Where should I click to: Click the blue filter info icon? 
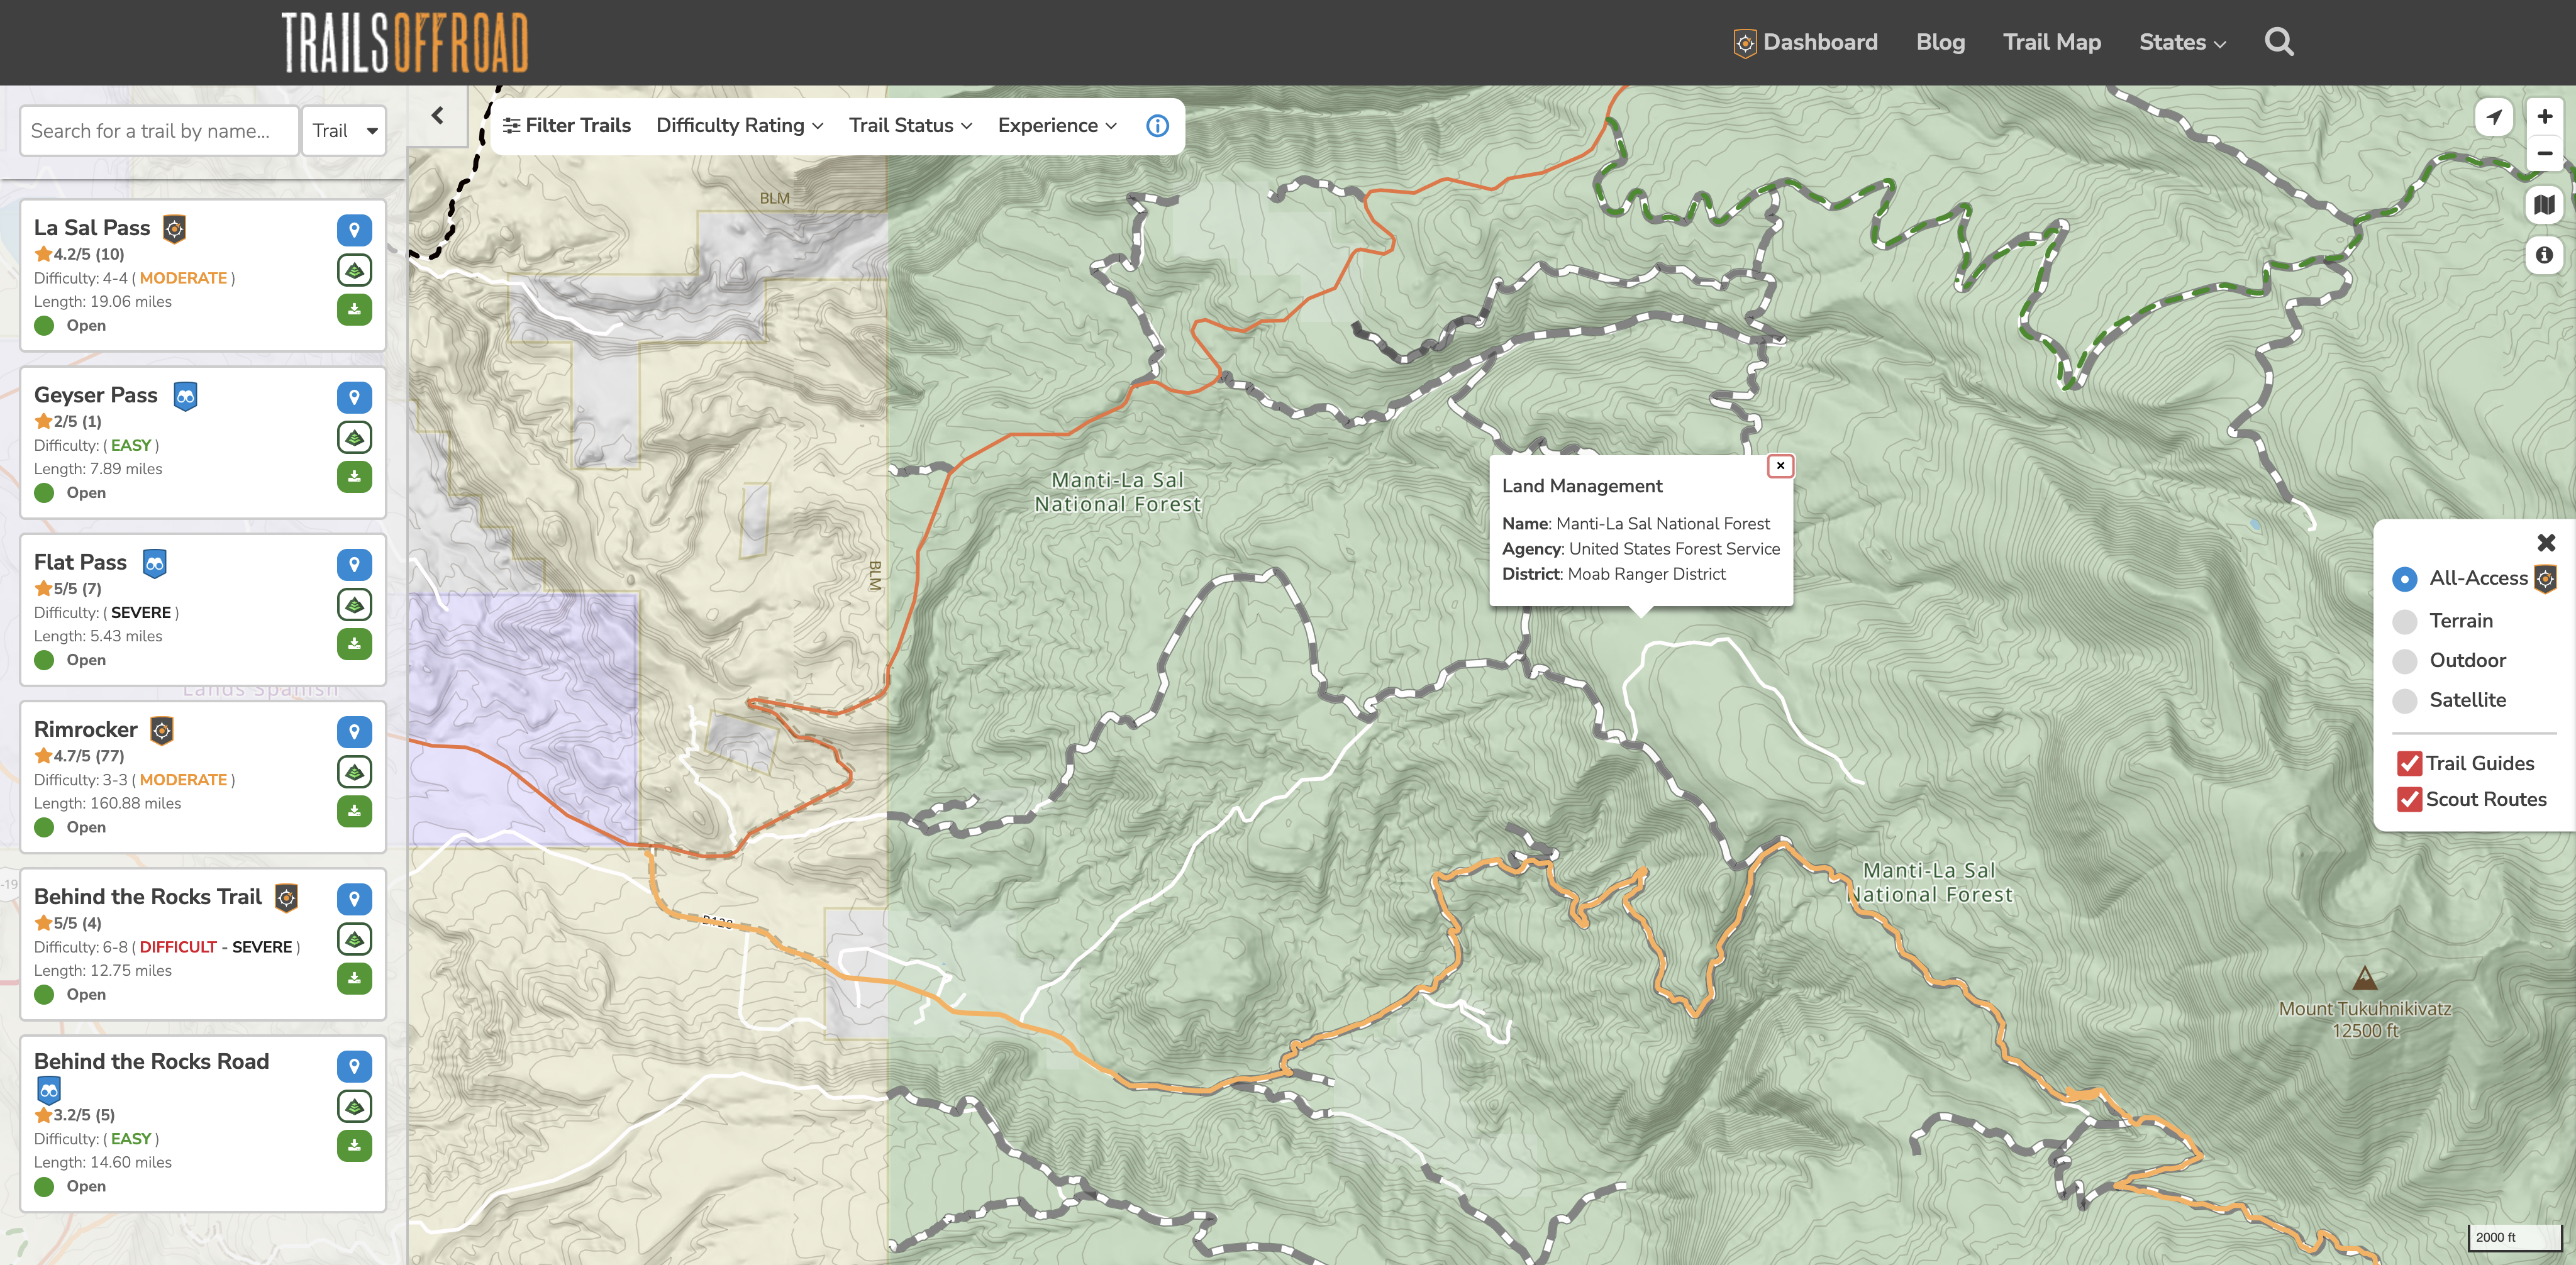(x=1157, y=126)
